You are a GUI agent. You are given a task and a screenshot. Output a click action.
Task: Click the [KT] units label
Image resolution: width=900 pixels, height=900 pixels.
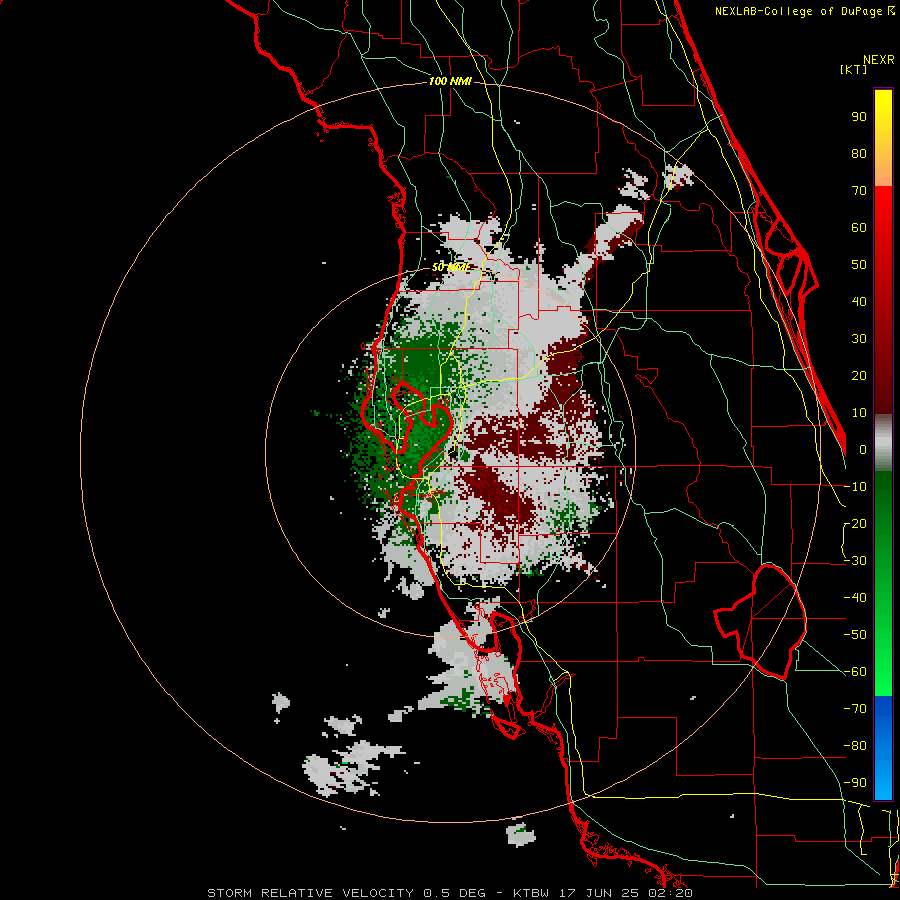pyautogui.click(x=854, y=69)
